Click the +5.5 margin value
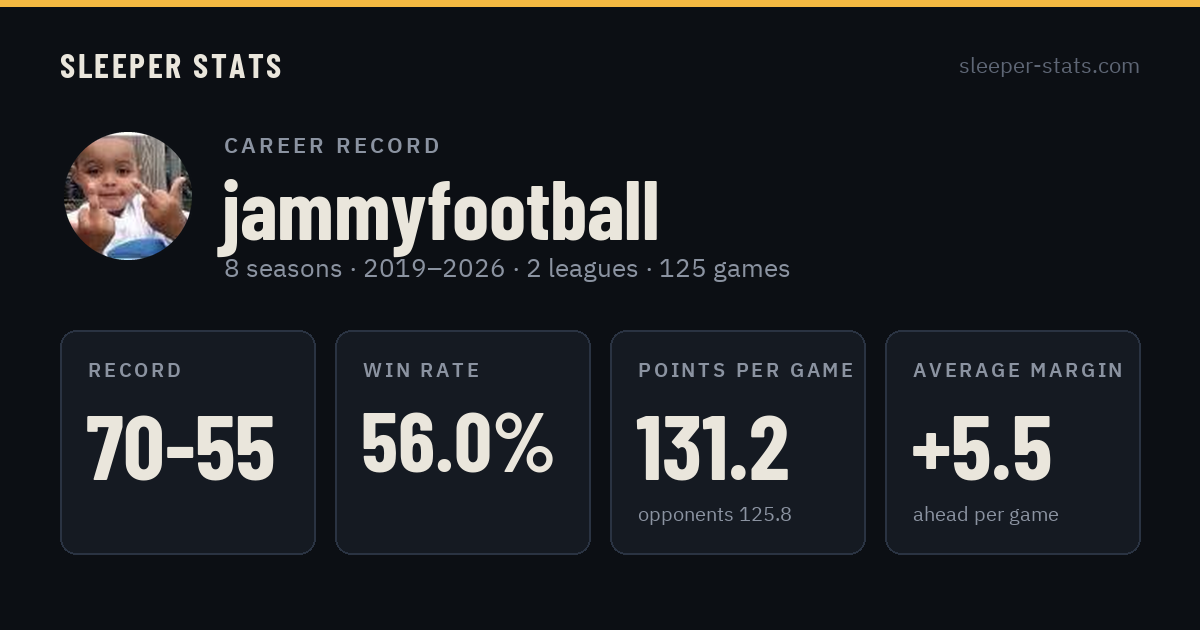This screenshot has width=1200, height=630. pyautogui.click(x=981, y=448)
